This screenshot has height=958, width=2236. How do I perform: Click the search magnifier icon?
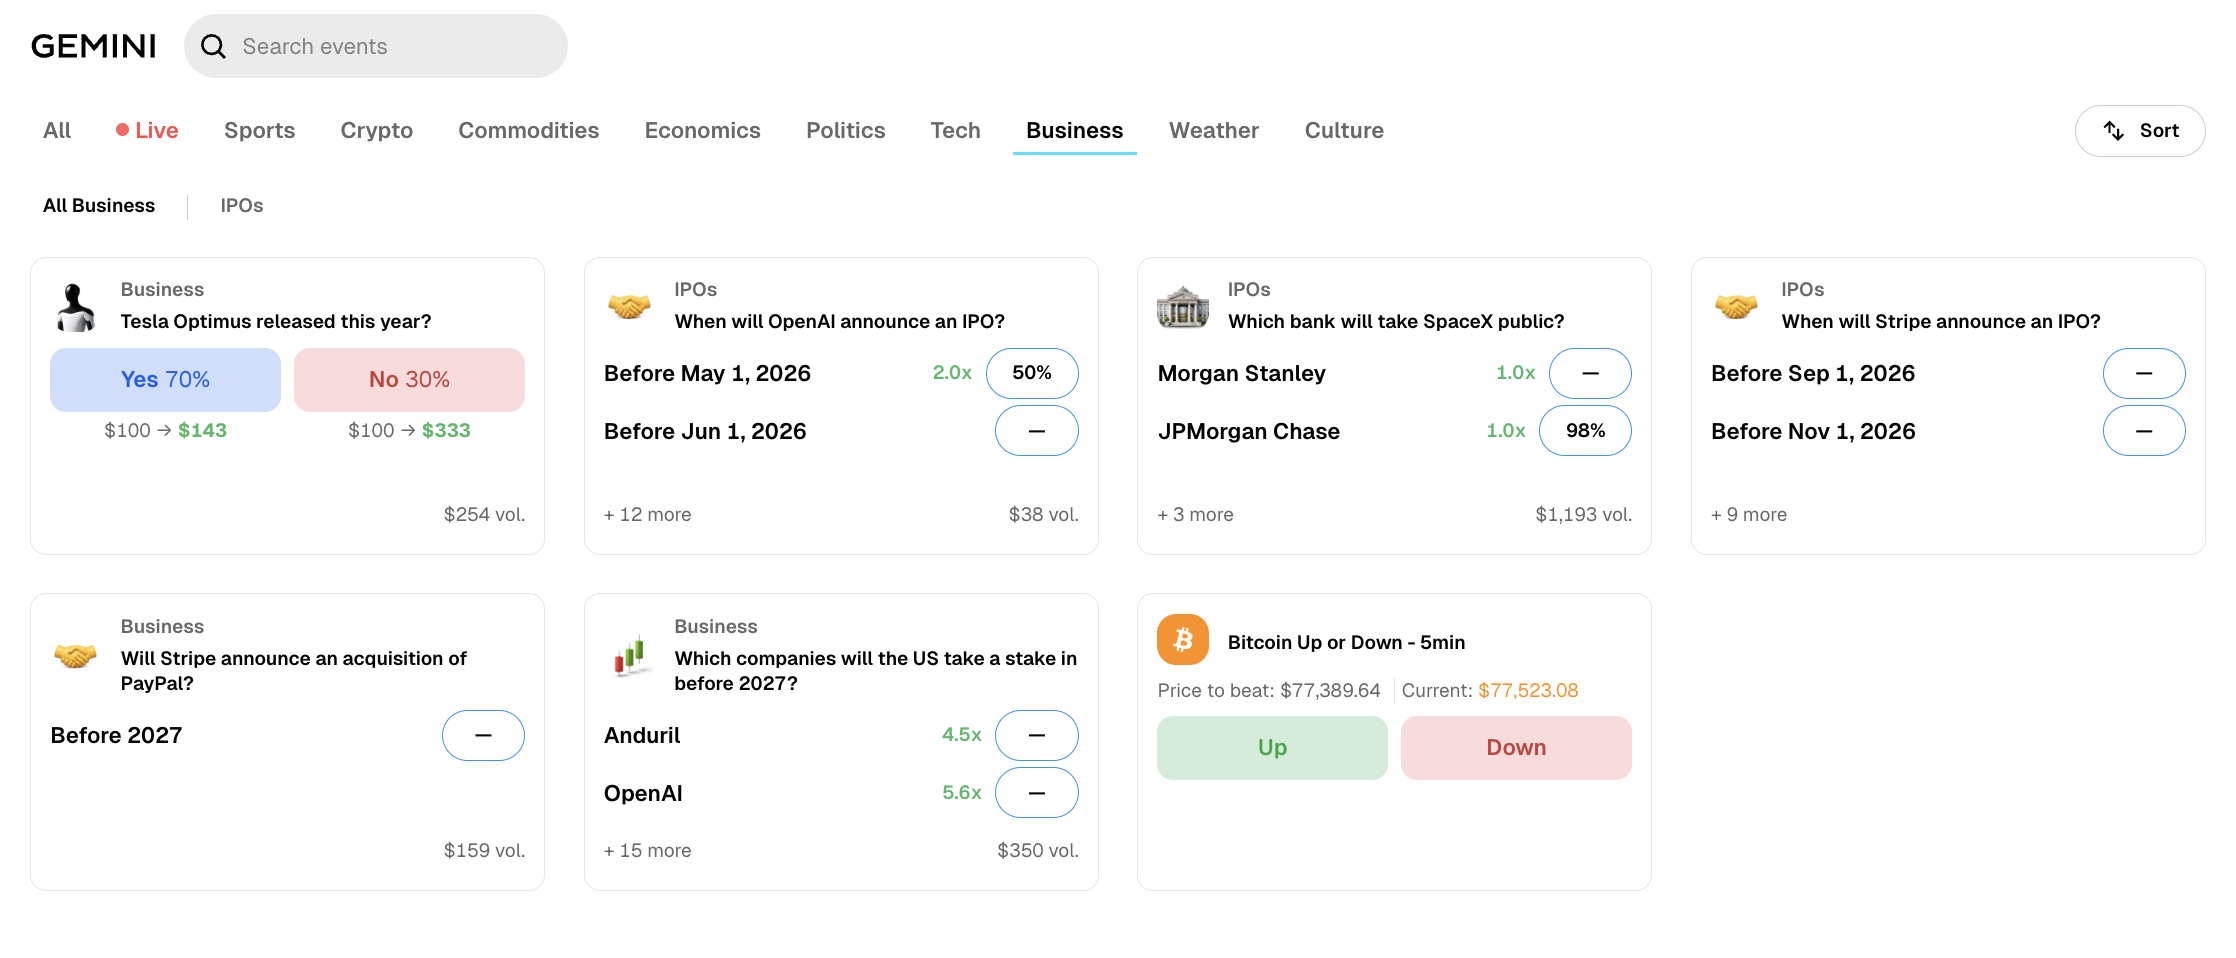click(213, 46)
